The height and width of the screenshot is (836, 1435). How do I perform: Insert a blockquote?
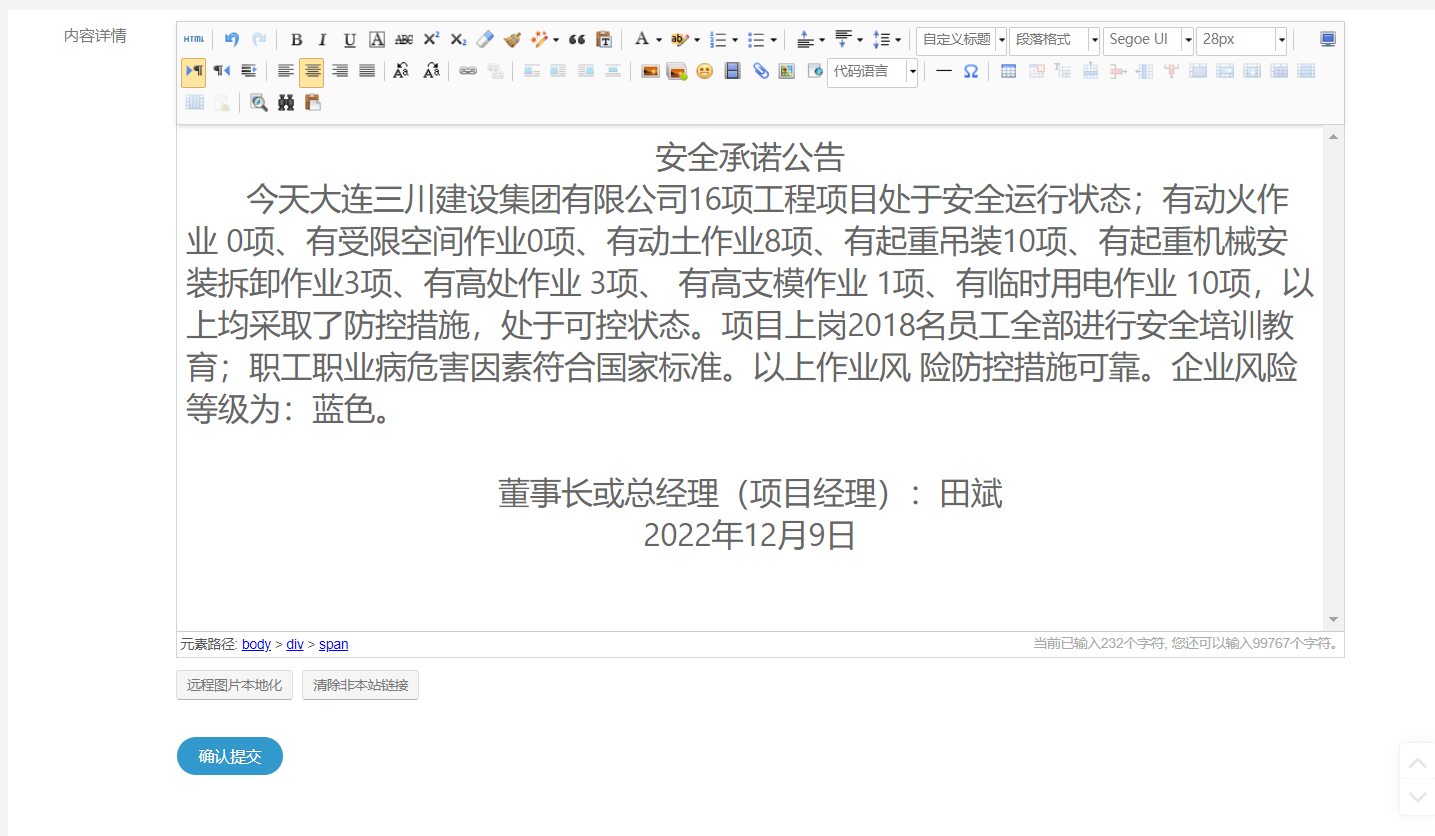[577, 40]
